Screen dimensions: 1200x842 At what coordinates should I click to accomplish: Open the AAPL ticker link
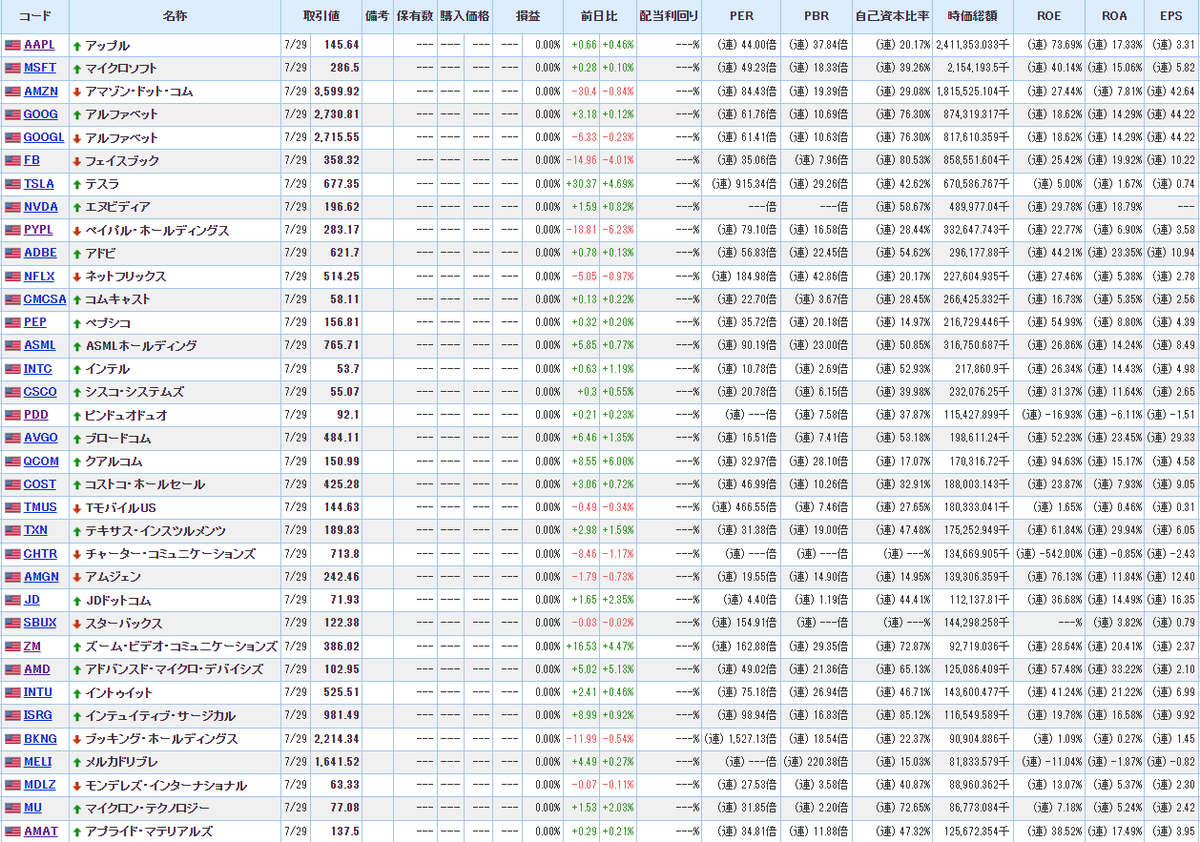pos(40,45)
